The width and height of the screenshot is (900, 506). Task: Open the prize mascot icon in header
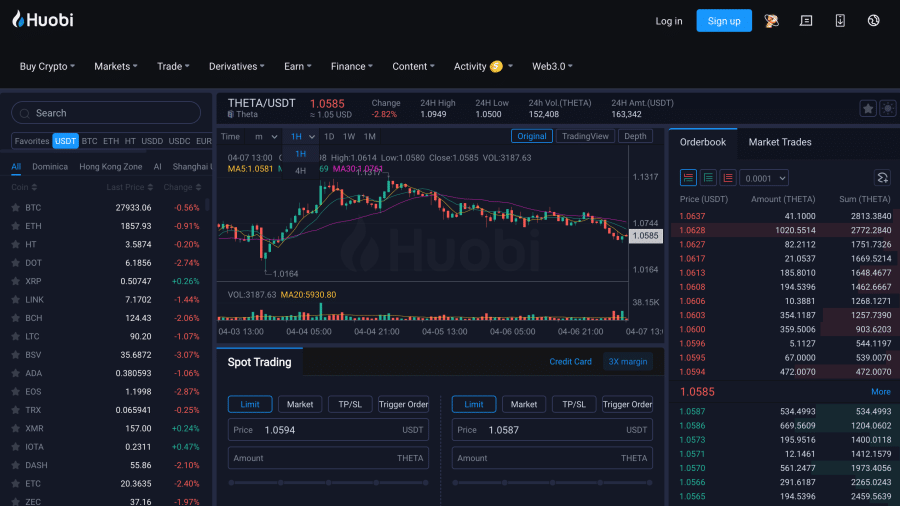pos(771,21)
